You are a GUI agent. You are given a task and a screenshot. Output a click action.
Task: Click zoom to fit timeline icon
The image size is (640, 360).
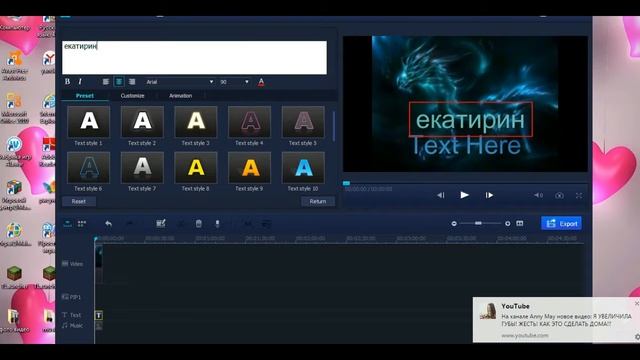[x=520, y=224]
